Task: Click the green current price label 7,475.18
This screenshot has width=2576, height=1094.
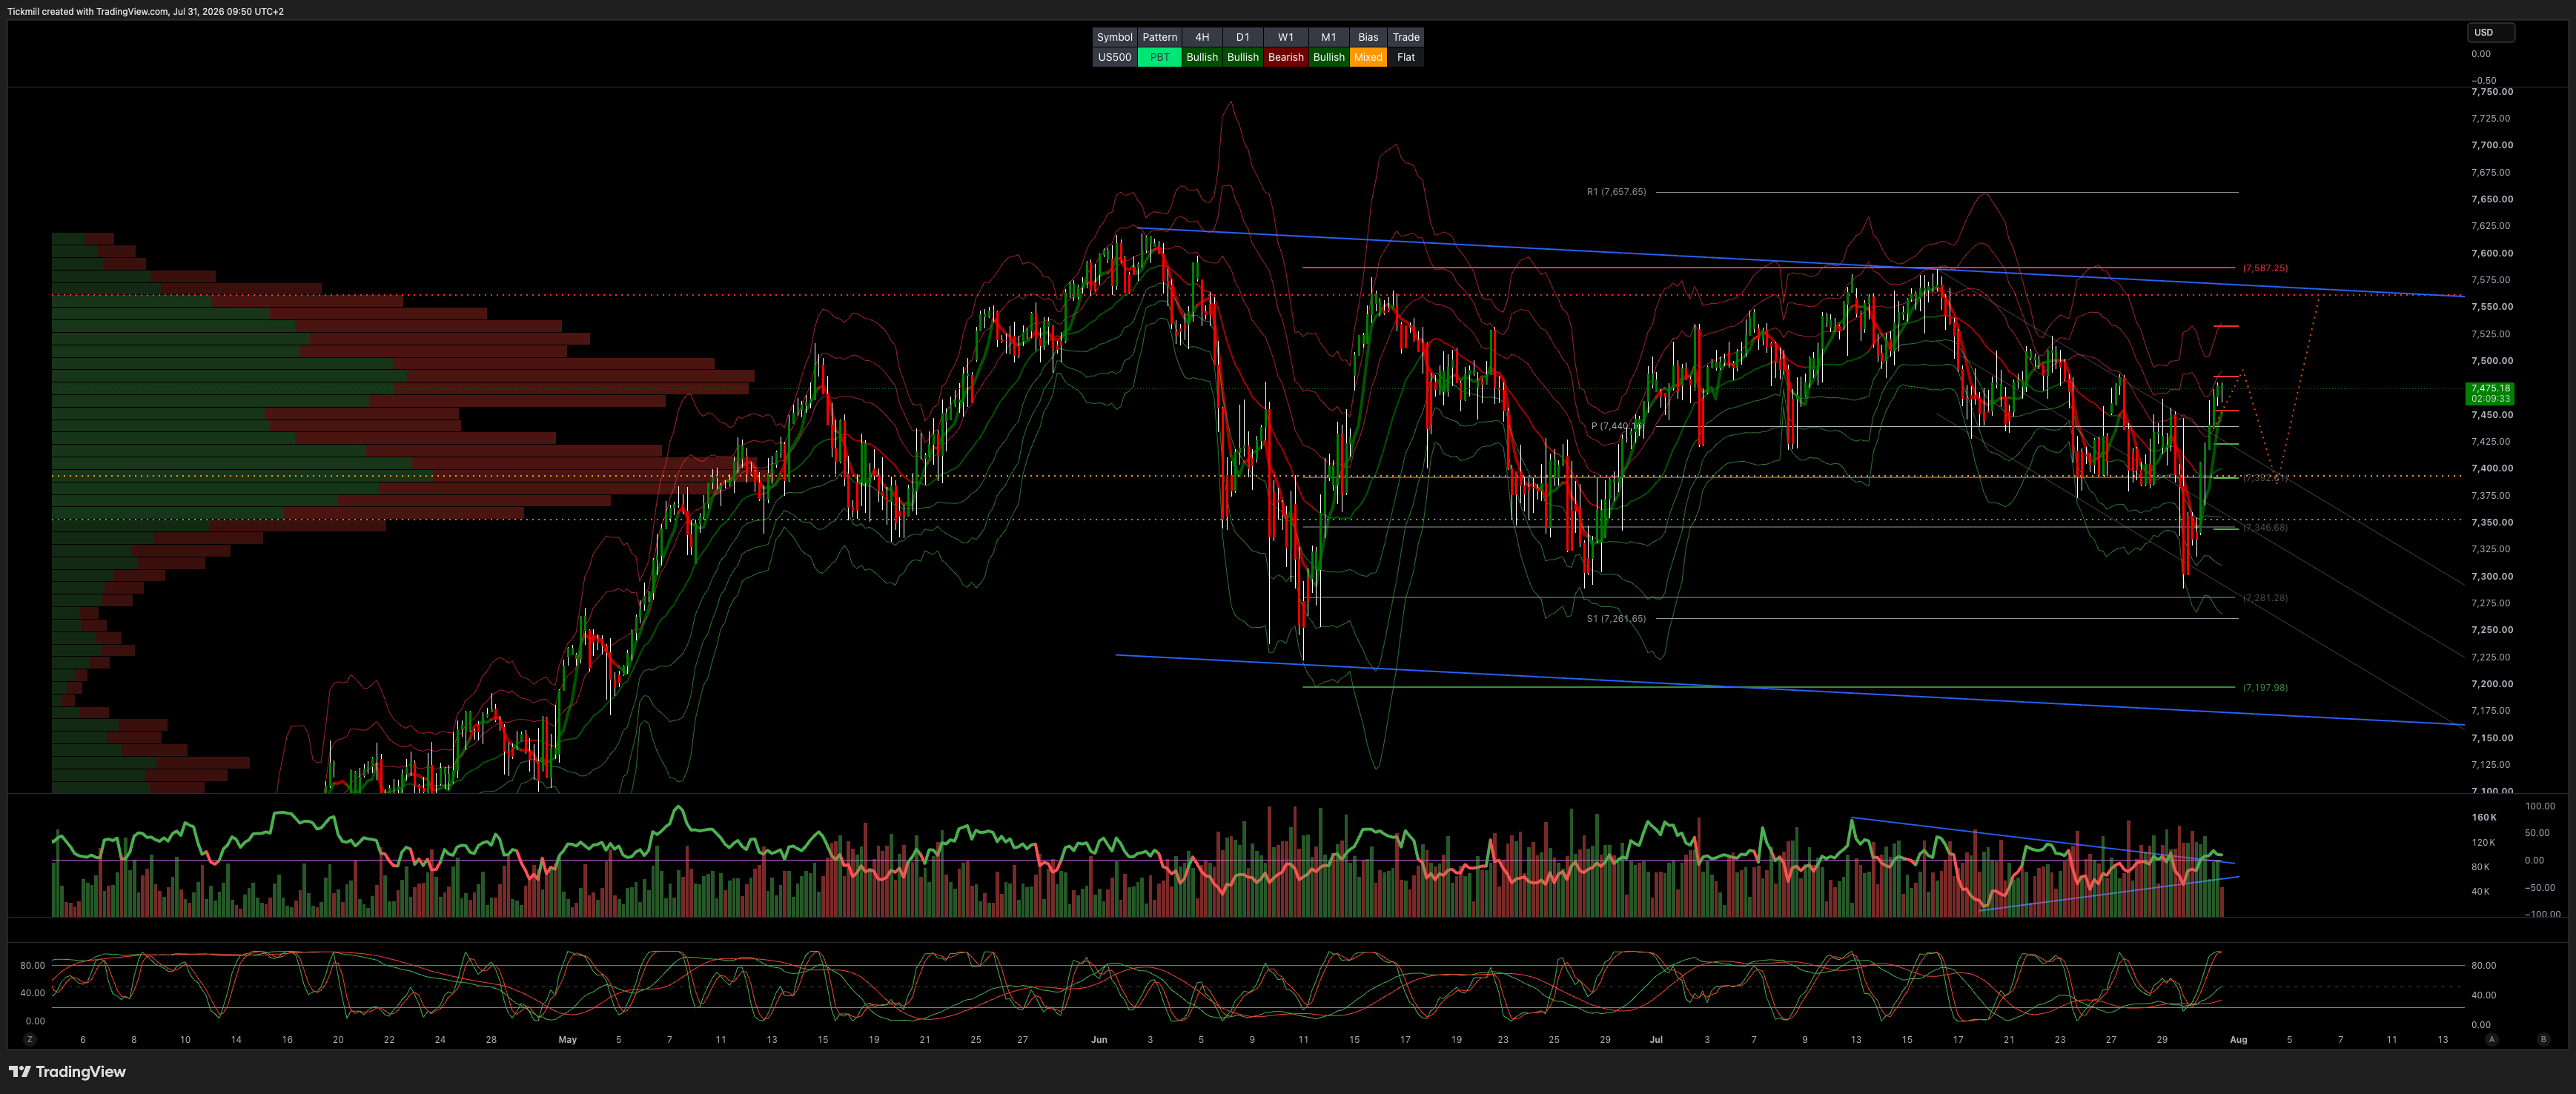Action: click(2489, 393)
